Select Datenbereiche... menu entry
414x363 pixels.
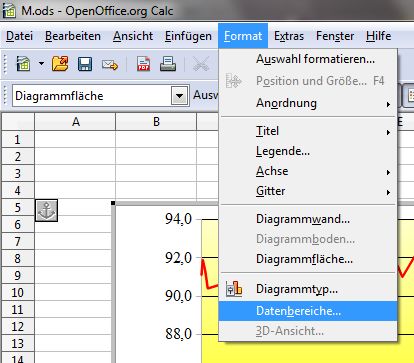tap(308, 311)
